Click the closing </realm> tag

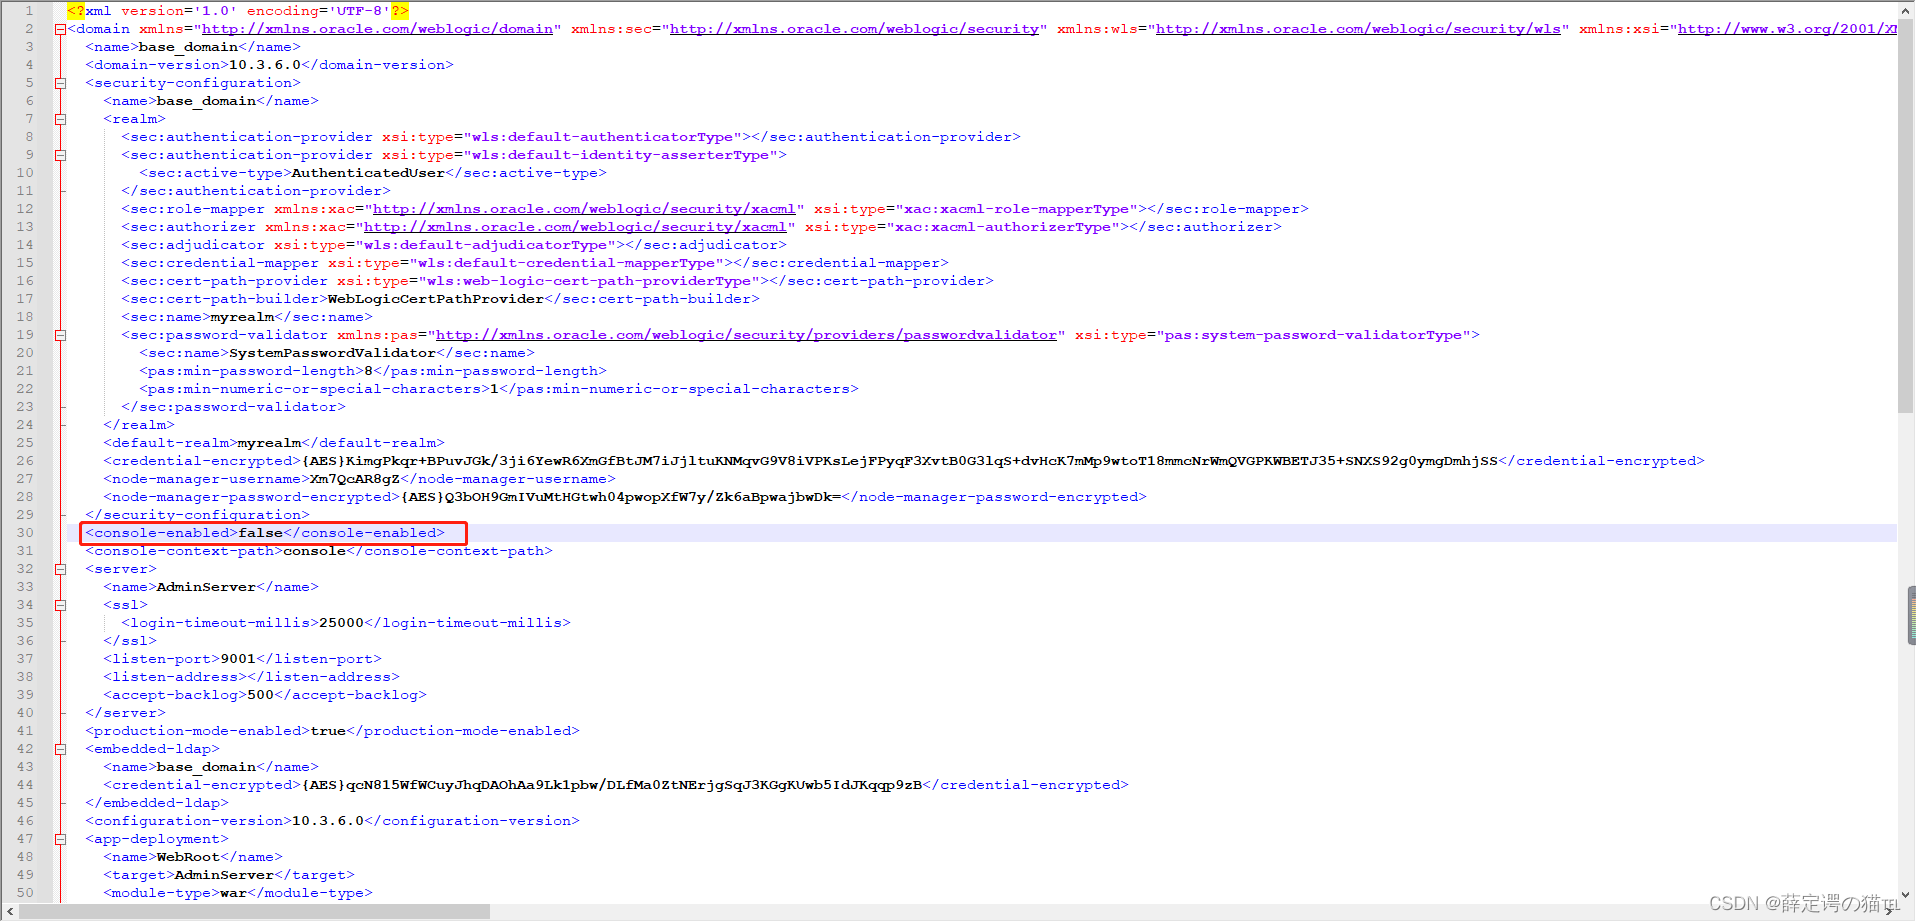(139, 425)
